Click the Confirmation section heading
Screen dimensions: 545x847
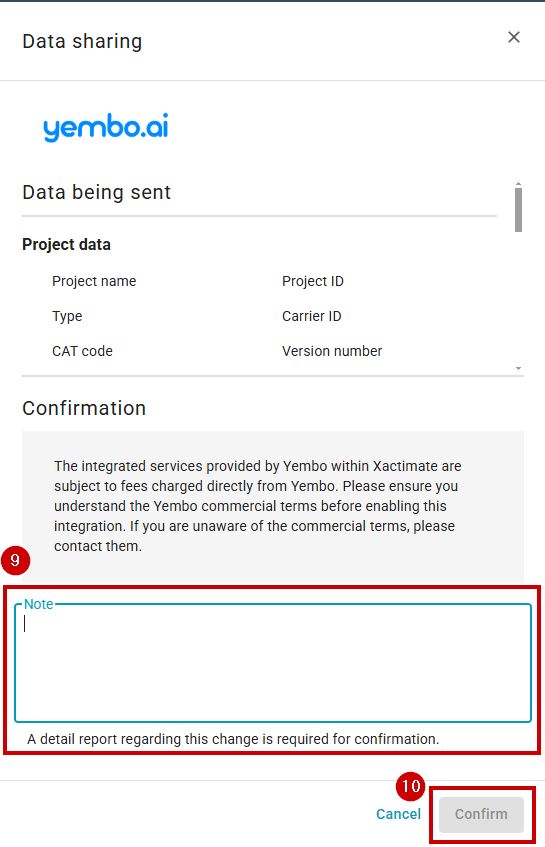pyautogui.click(x=84, y=408)
